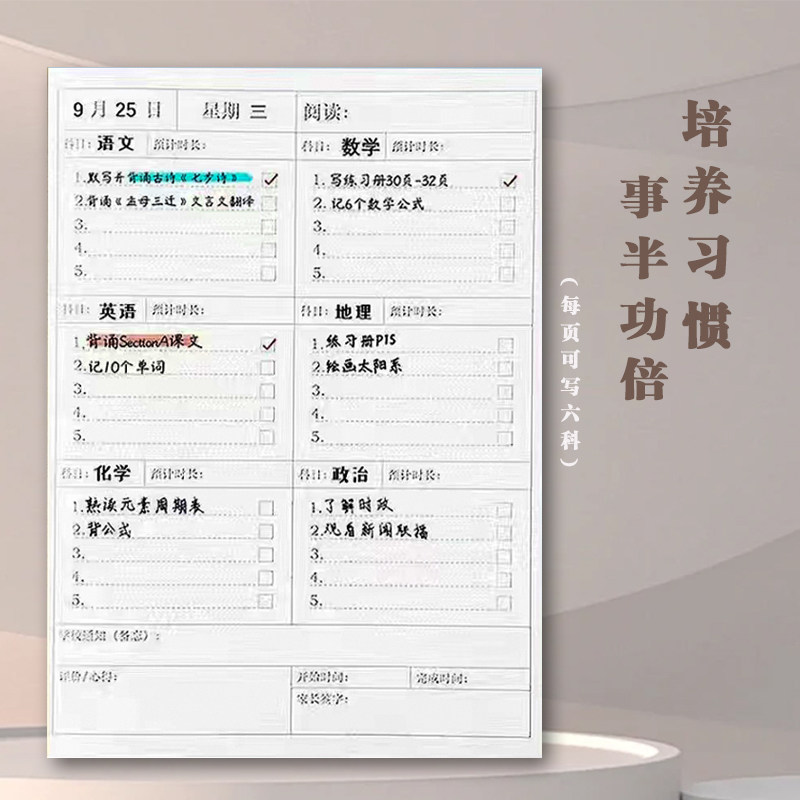Viewport: 800px width, 800px height.
Task: Click the 预计时长 field beside 语文
Action: tap(220, 145)
